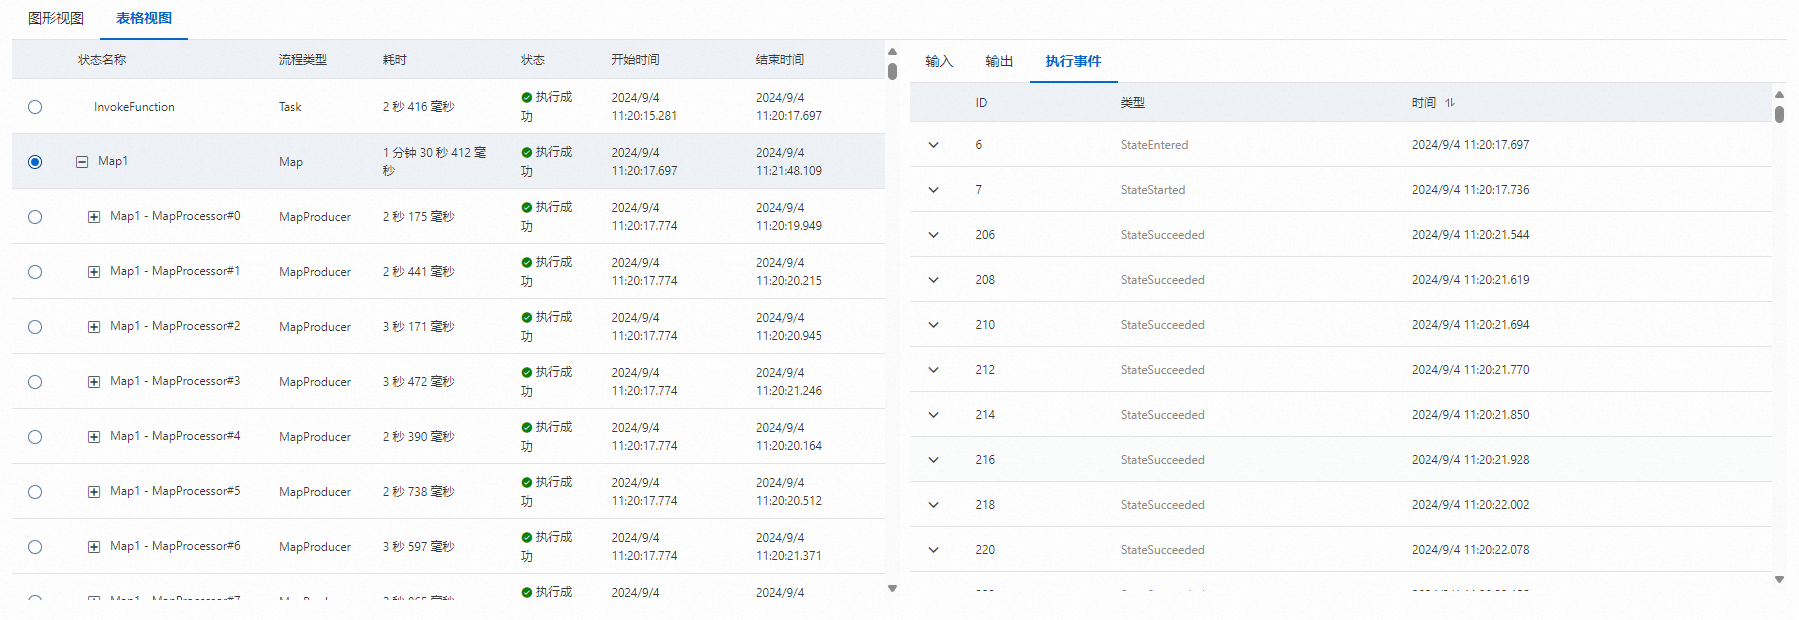Click the plus icon beside MapProcessor#6

pyautogui.click(x=94, y=547)
